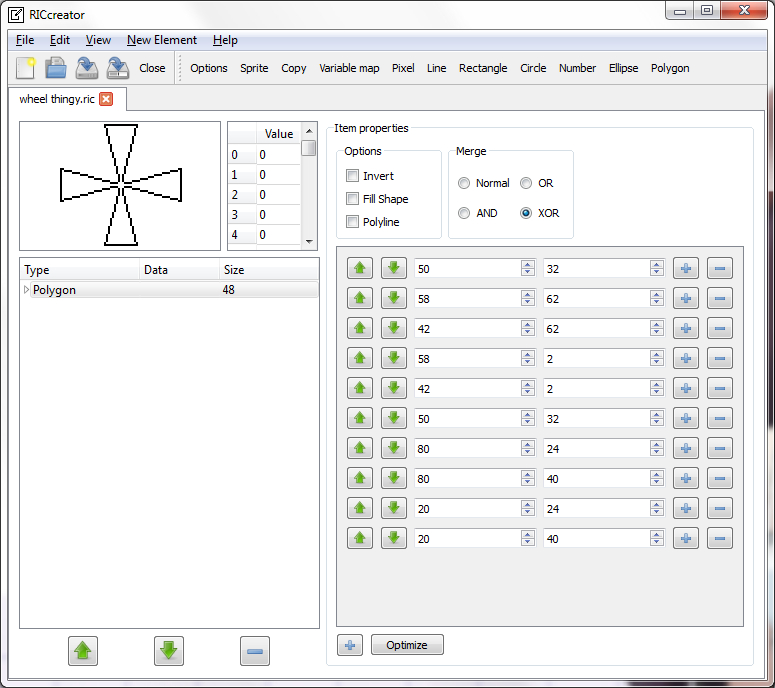This screenshot has width=775, height=688.
Task: Click the New file icon in toolbar
Action: tap(26, 68)
